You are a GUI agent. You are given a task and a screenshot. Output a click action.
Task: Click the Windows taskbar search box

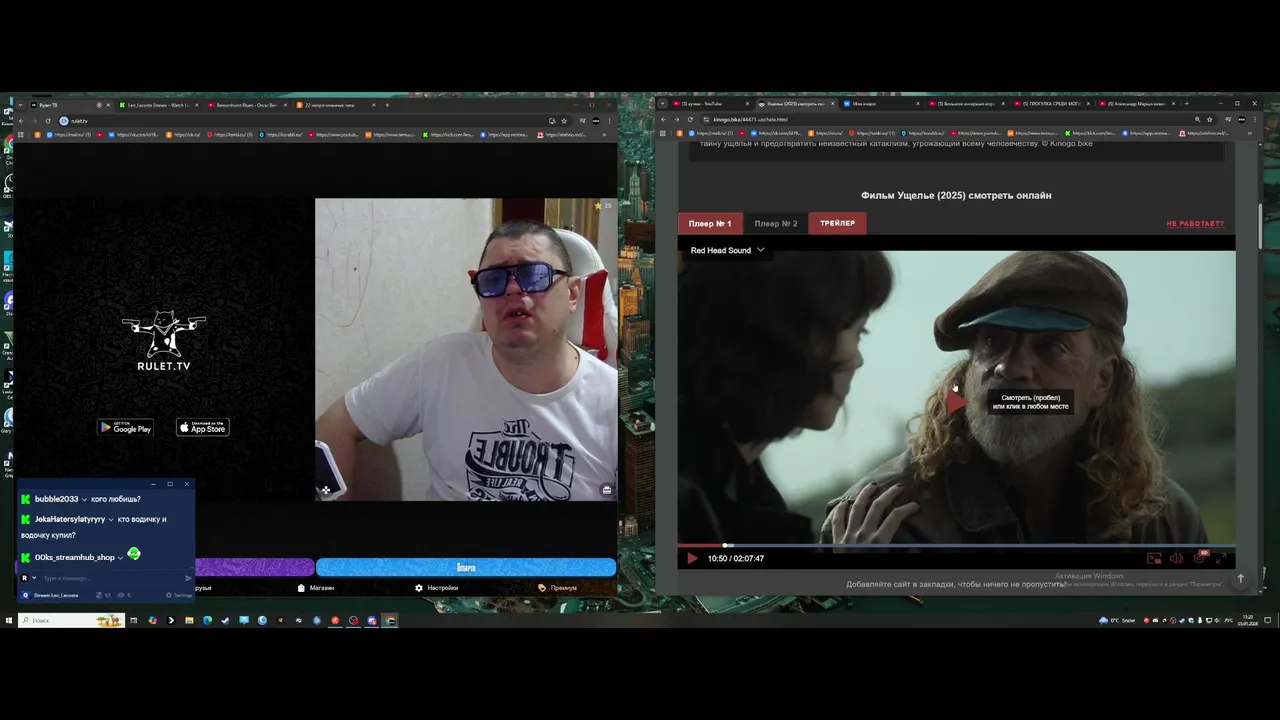click(71, 620)
